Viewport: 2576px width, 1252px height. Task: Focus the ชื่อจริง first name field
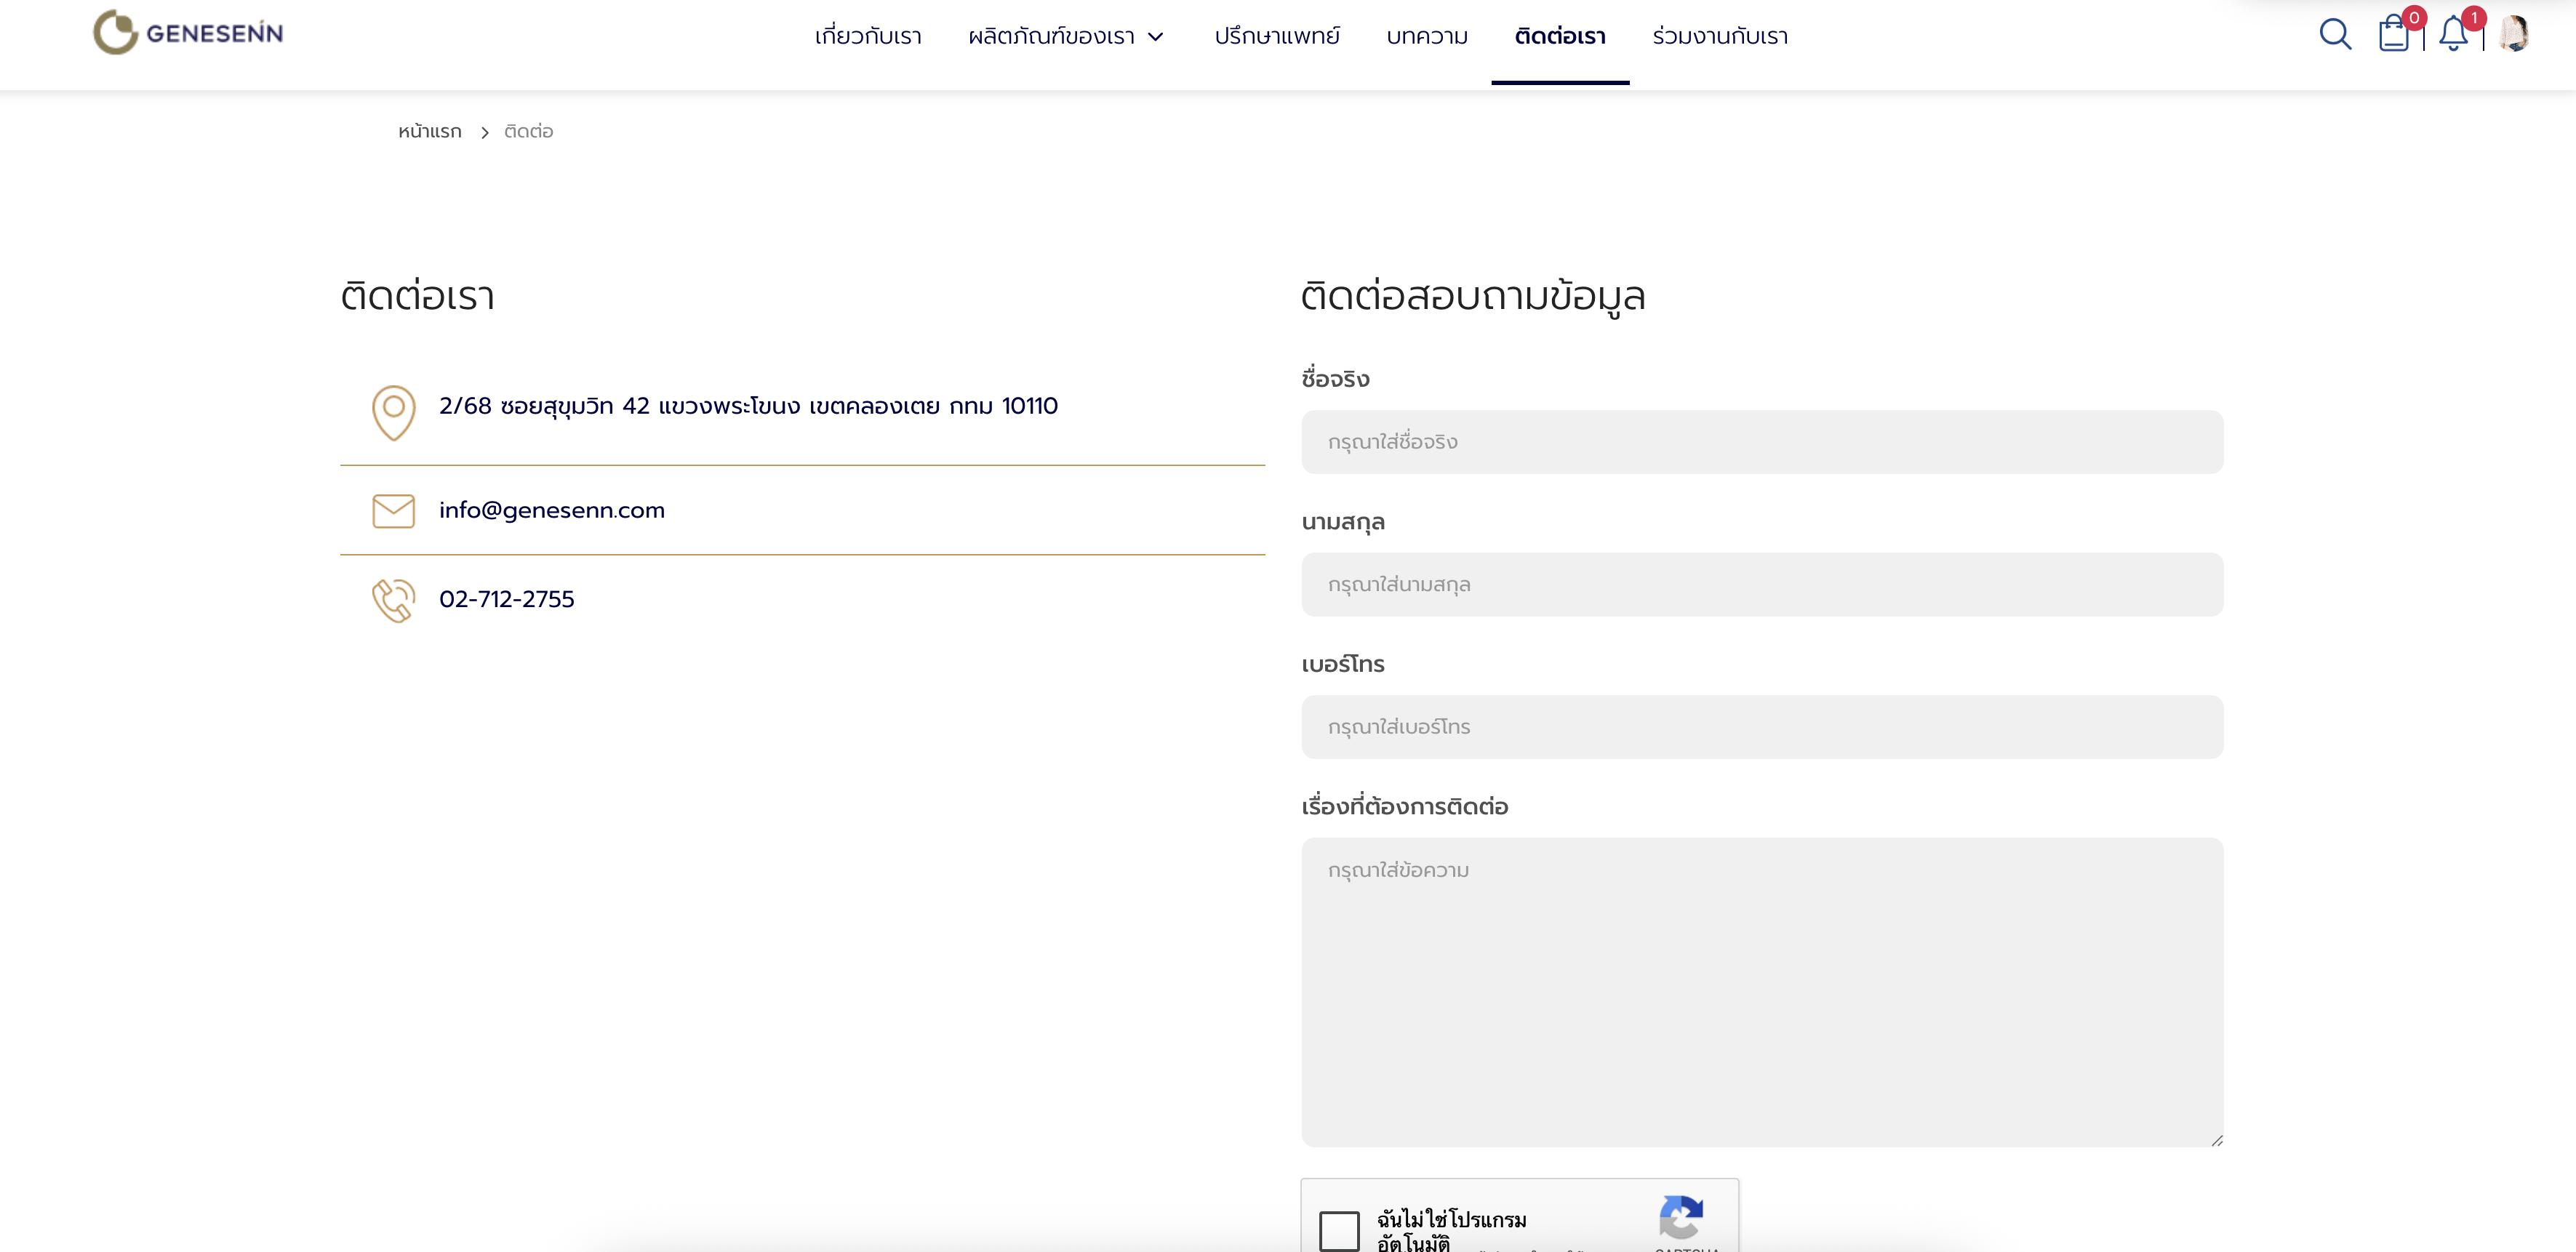point(1762,442)
